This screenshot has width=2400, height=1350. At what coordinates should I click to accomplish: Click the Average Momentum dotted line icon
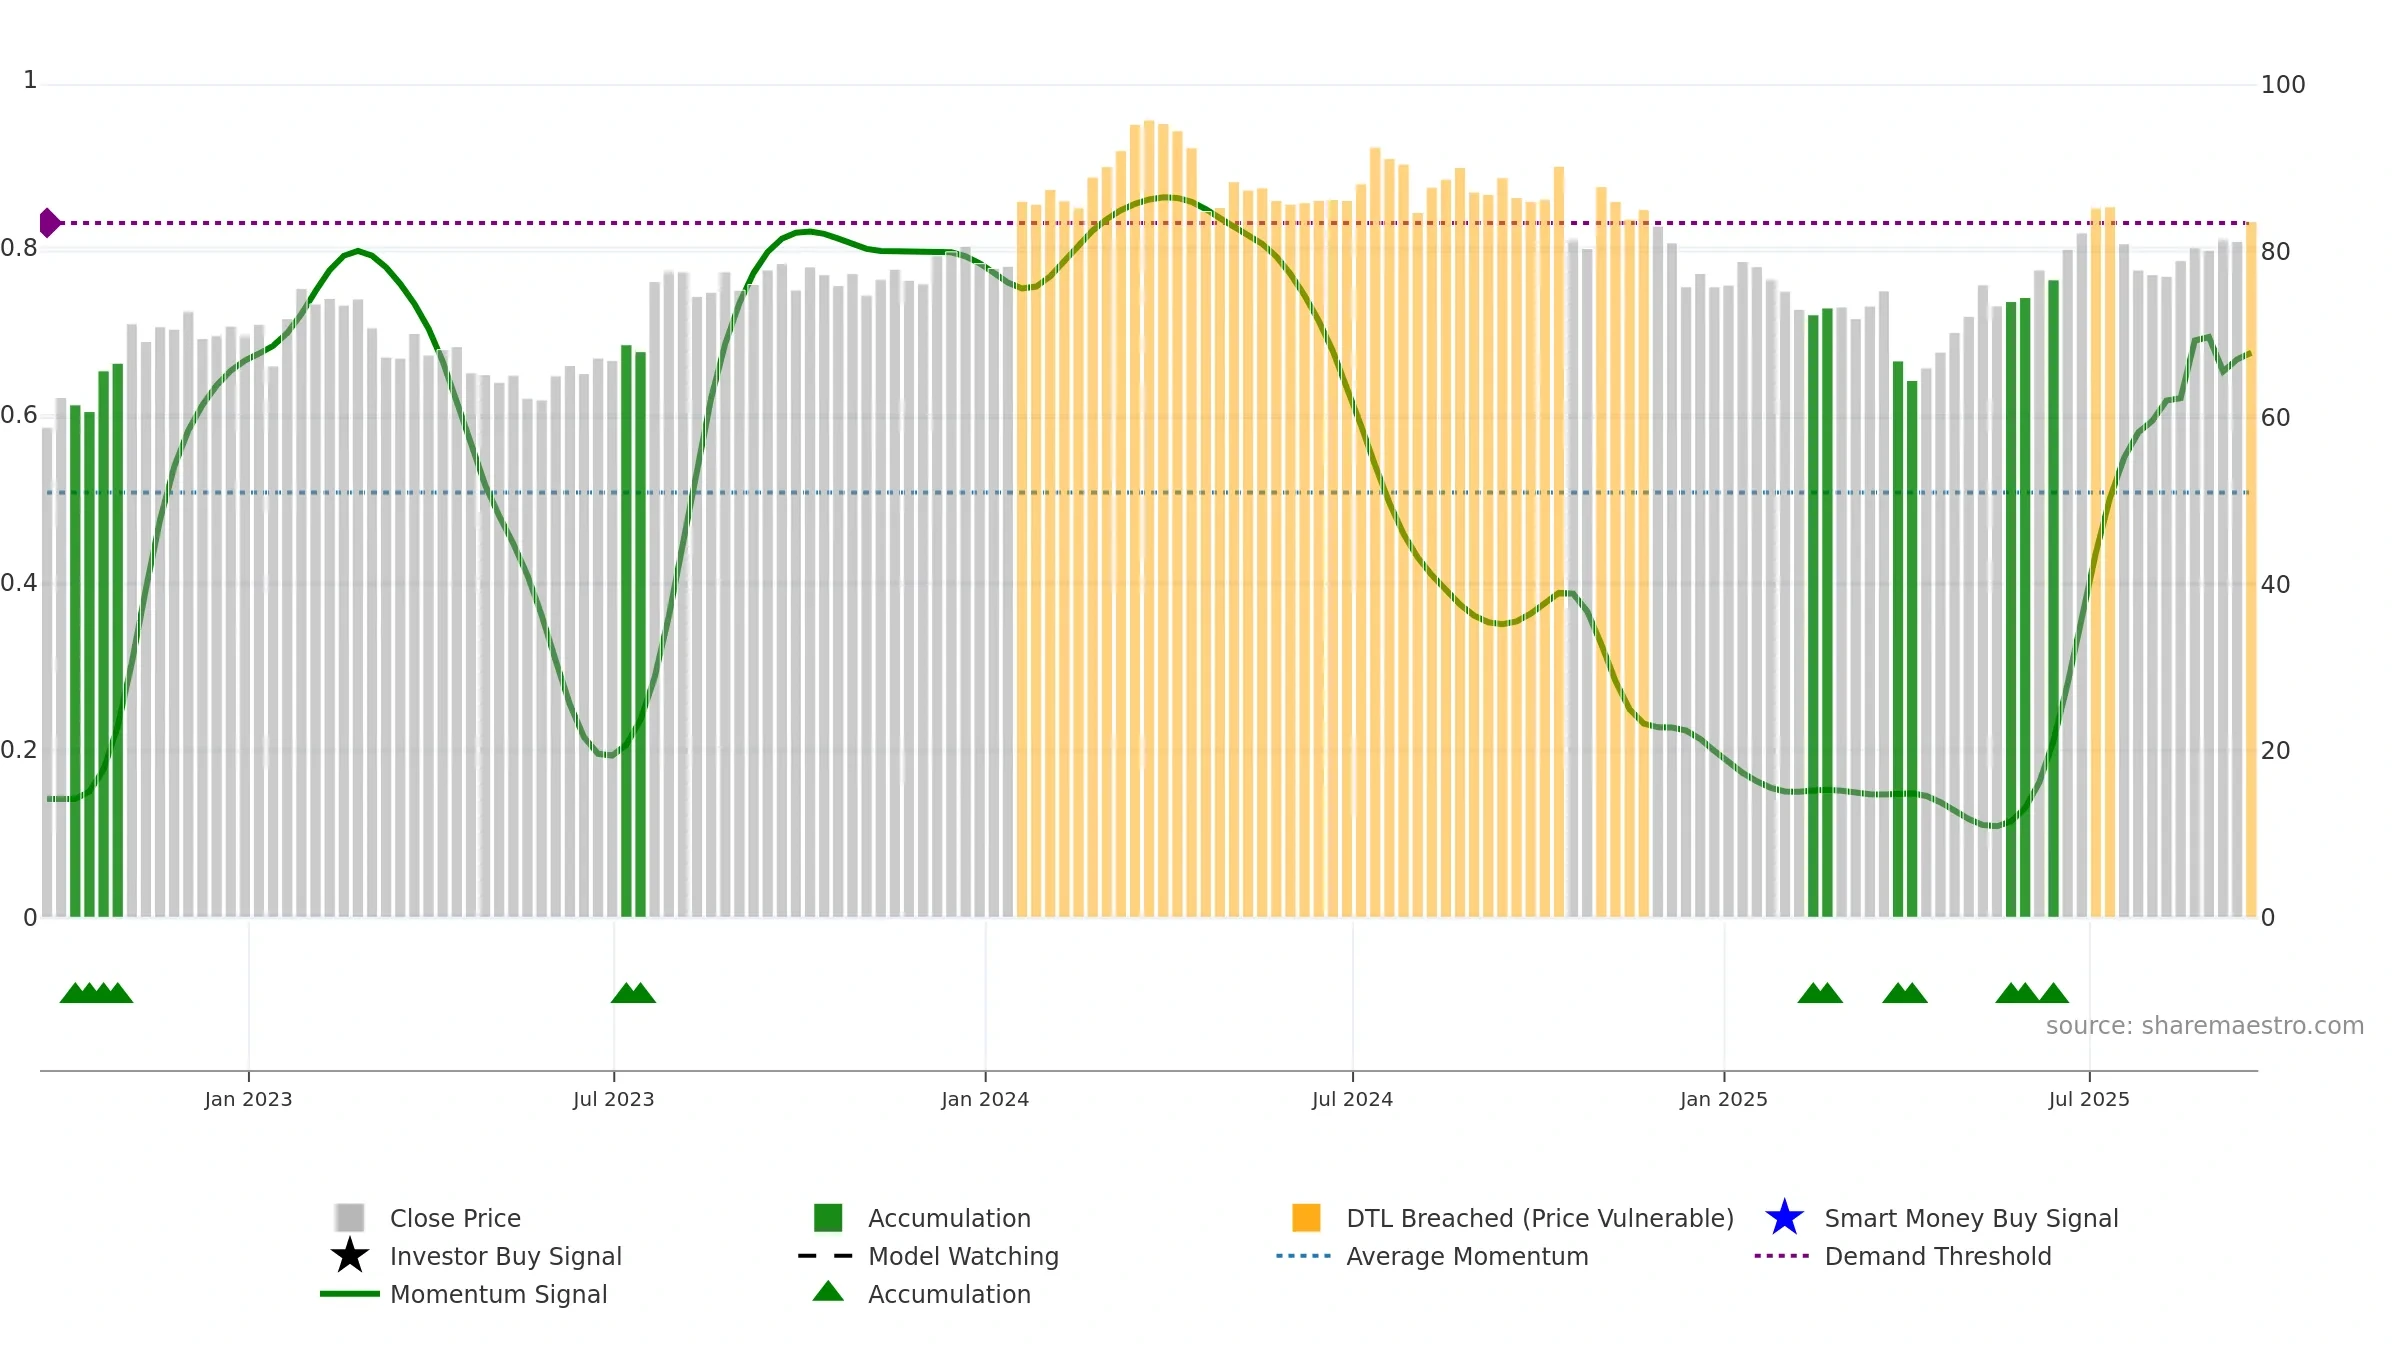coord(1304,1256)
